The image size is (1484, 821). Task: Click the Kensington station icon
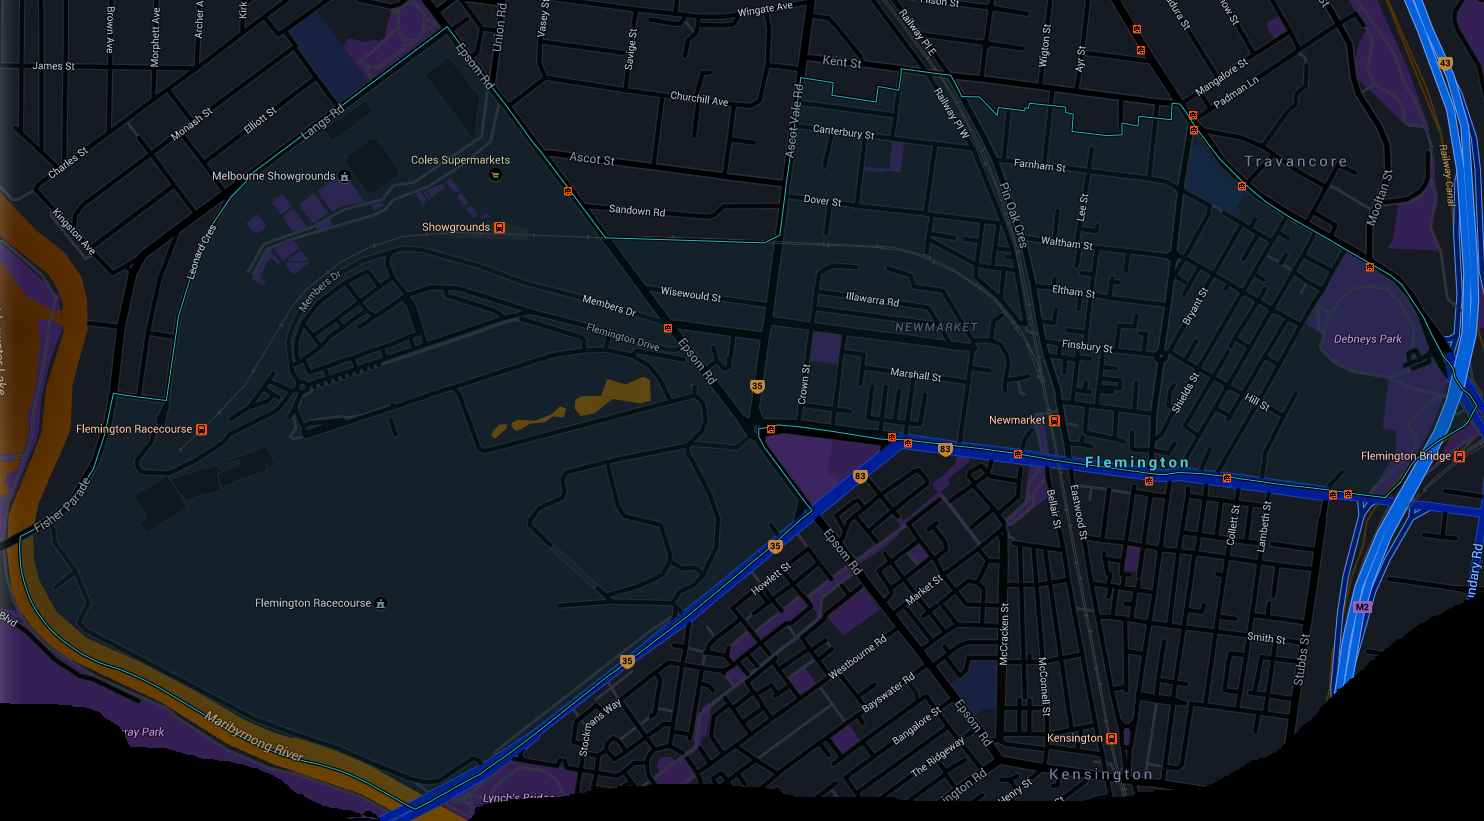click(1111, 737)
